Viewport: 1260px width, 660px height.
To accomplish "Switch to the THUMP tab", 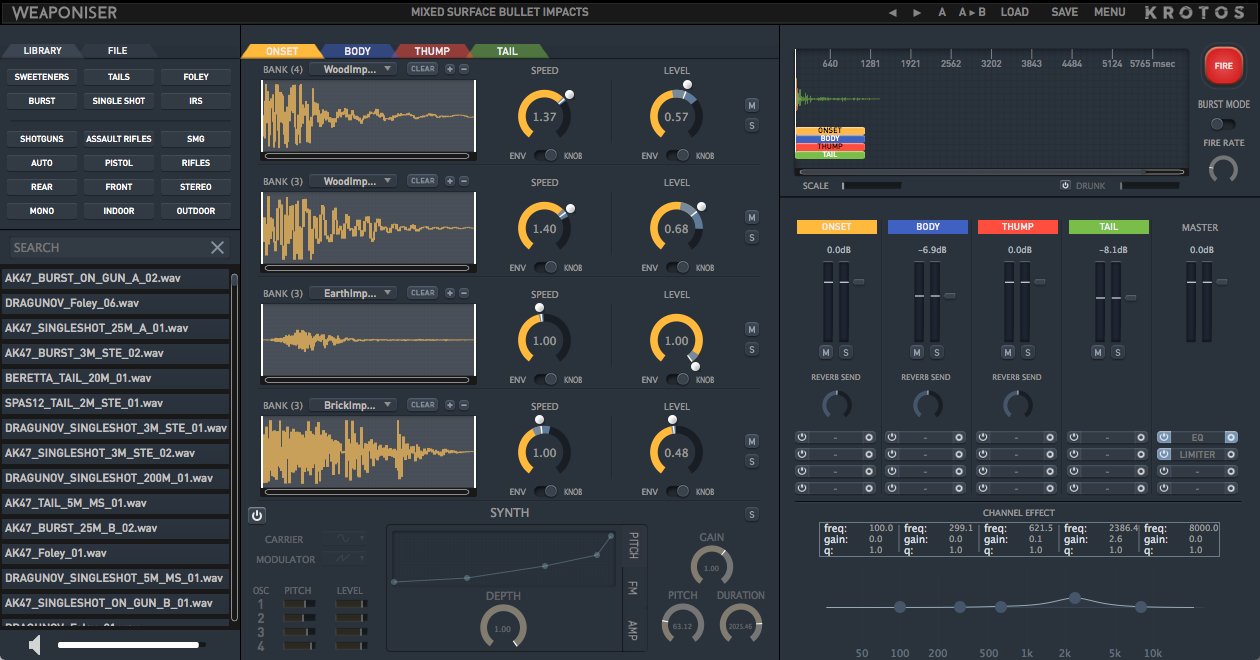I will (432, 51).
